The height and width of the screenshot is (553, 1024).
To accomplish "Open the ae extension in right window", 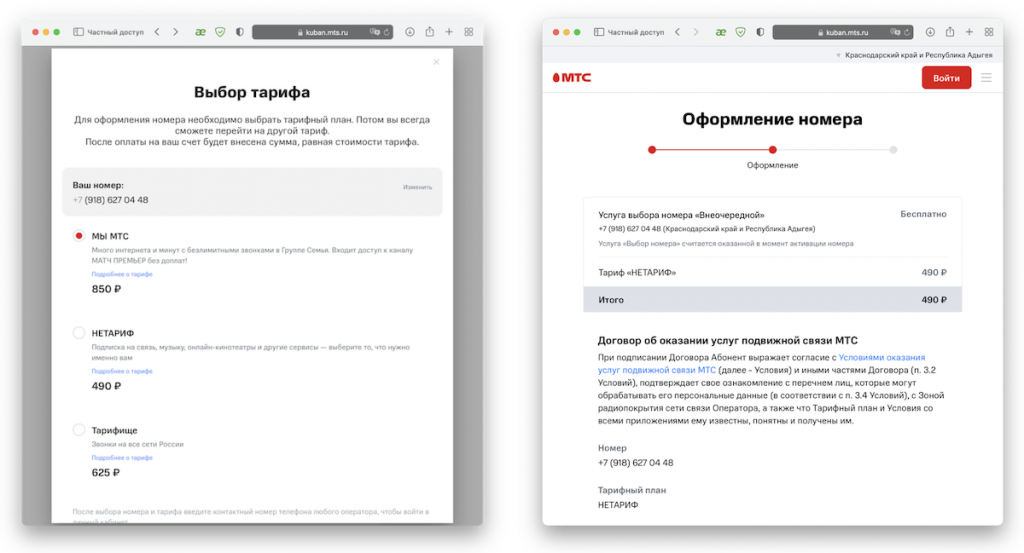I will click(721, 32).
